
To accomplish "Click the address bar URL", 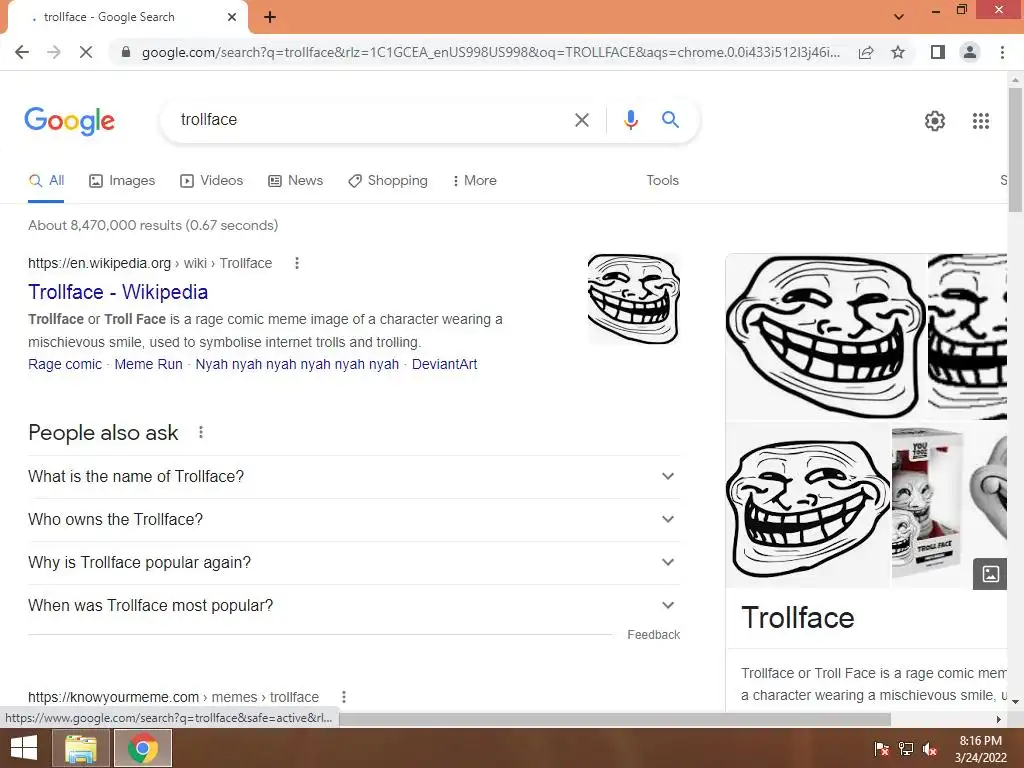I will tap(490, 52).
